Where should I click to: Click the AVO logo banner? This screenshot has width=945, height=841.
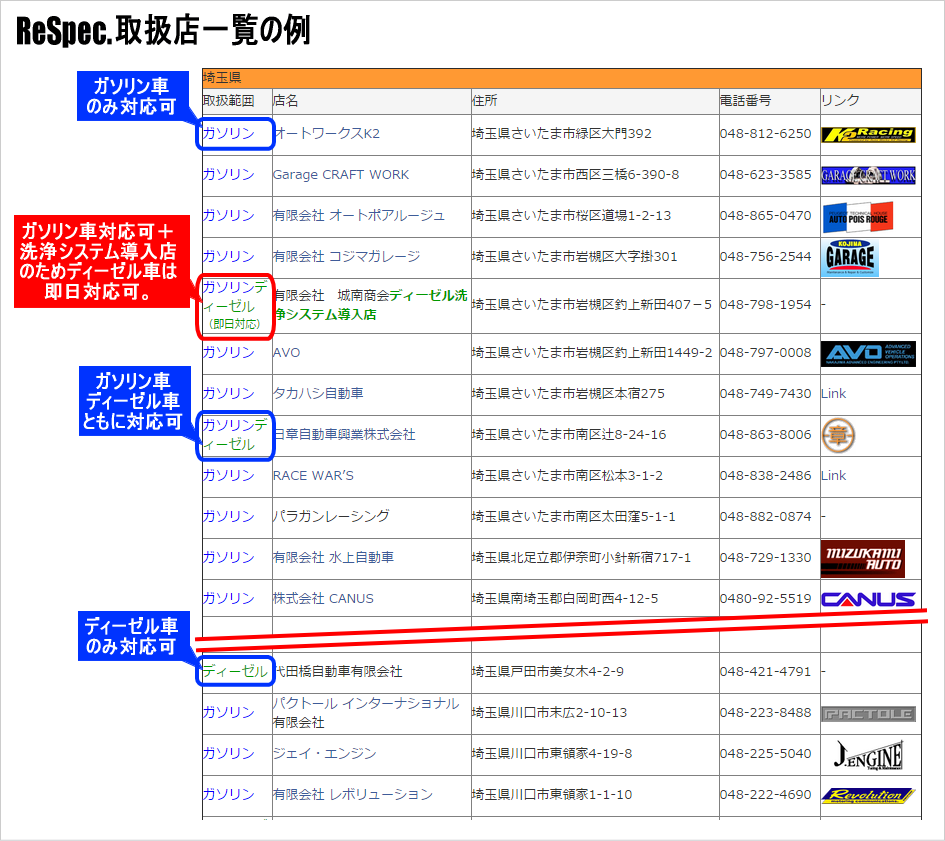coord(867,353)
